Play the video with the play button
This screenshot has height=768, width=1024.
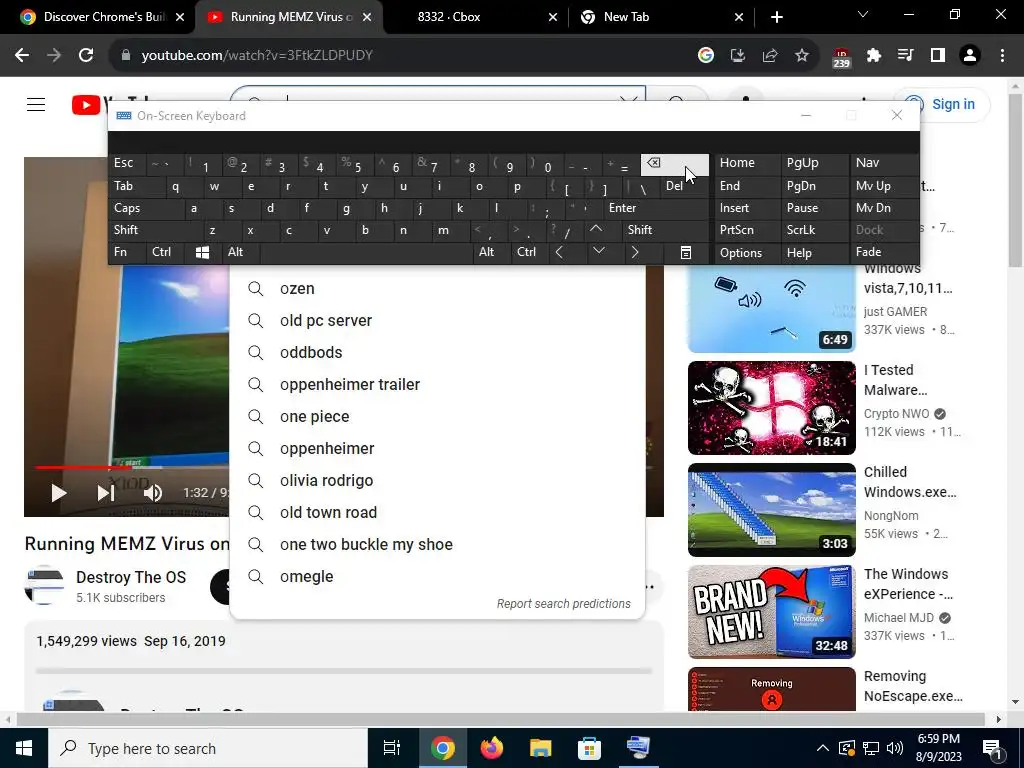point(59,493)
